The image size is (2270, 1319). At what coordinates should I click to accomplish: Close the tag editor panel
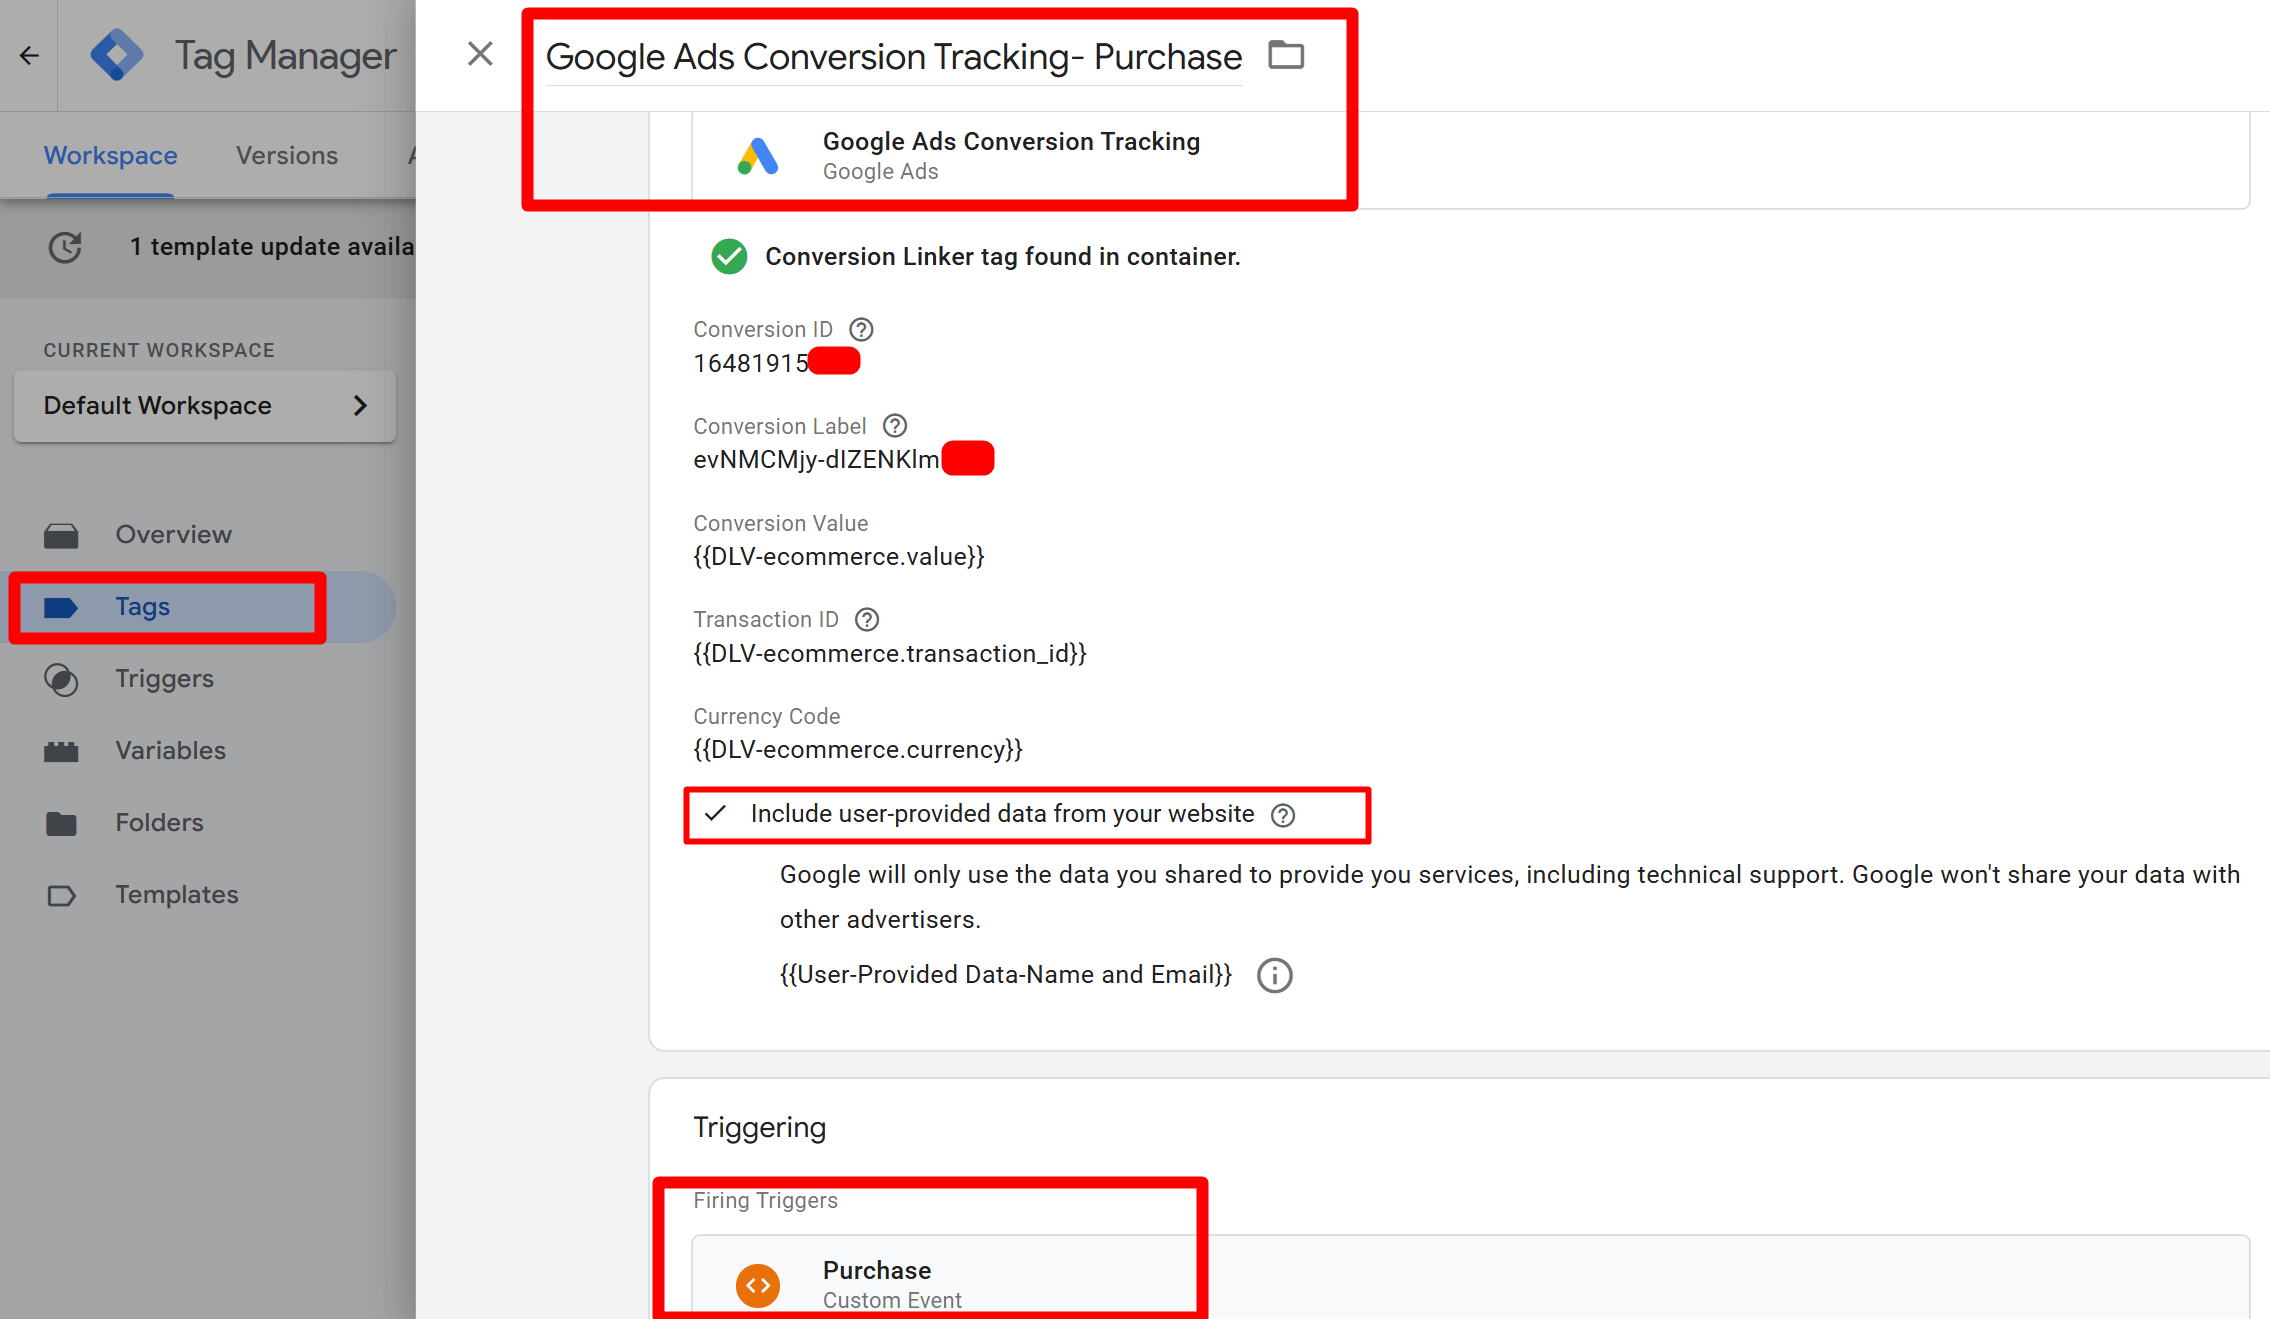pos(480,54)
